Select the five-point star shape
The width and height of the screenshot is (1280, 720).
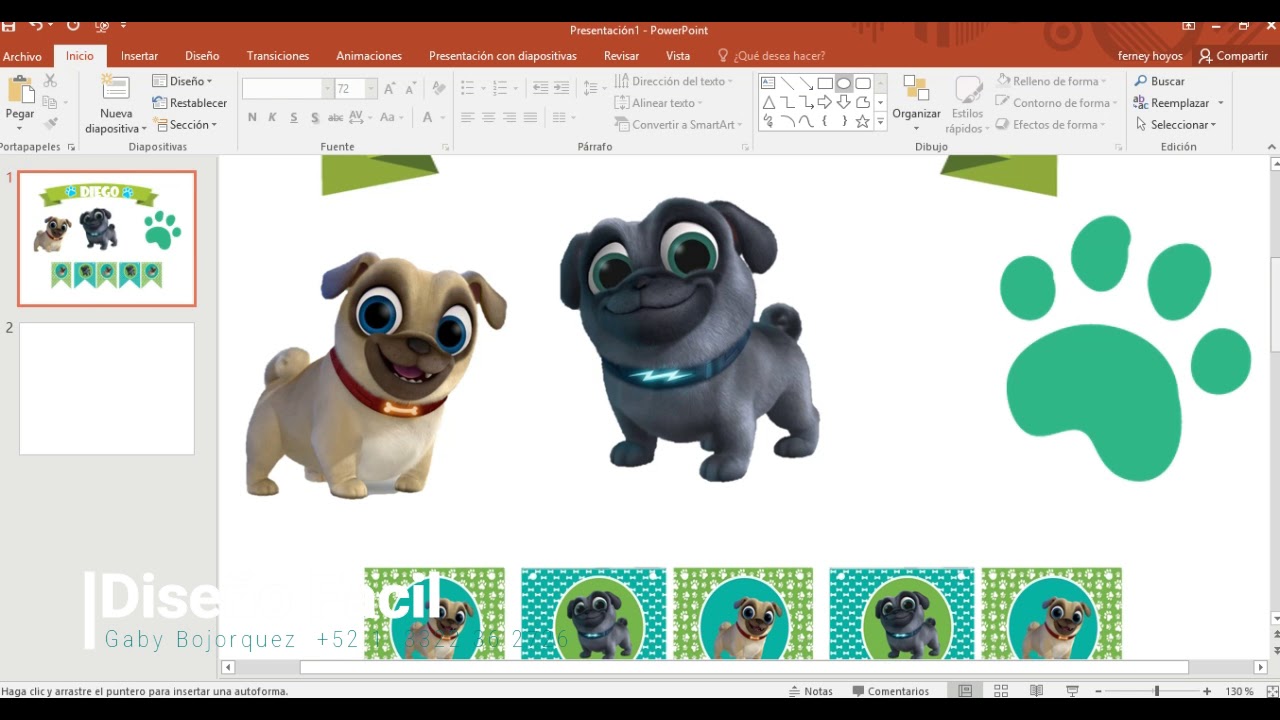863,121
